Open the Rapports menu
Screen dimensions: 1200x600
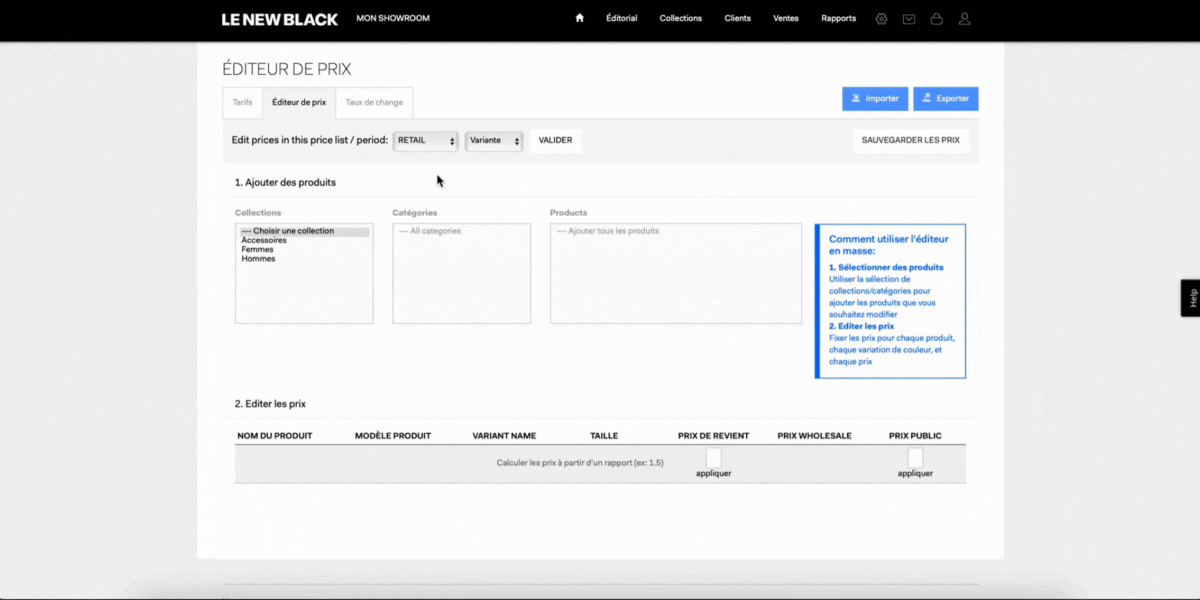pyautogui.click(x=838, y=18)
